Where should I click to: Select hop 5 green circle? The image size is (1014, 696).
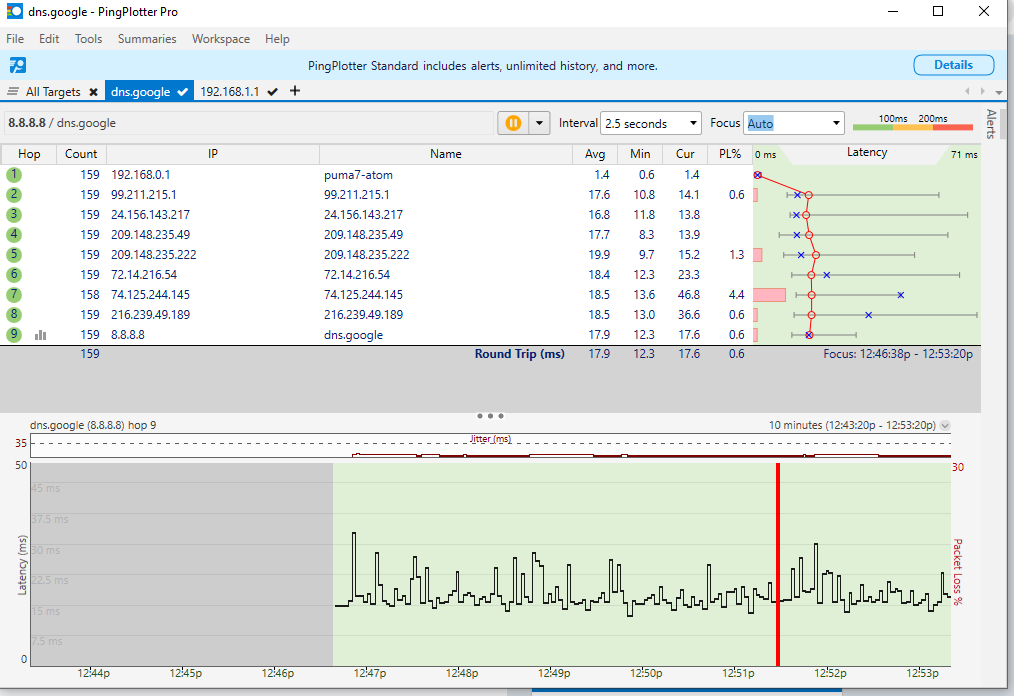coord(14,255)
